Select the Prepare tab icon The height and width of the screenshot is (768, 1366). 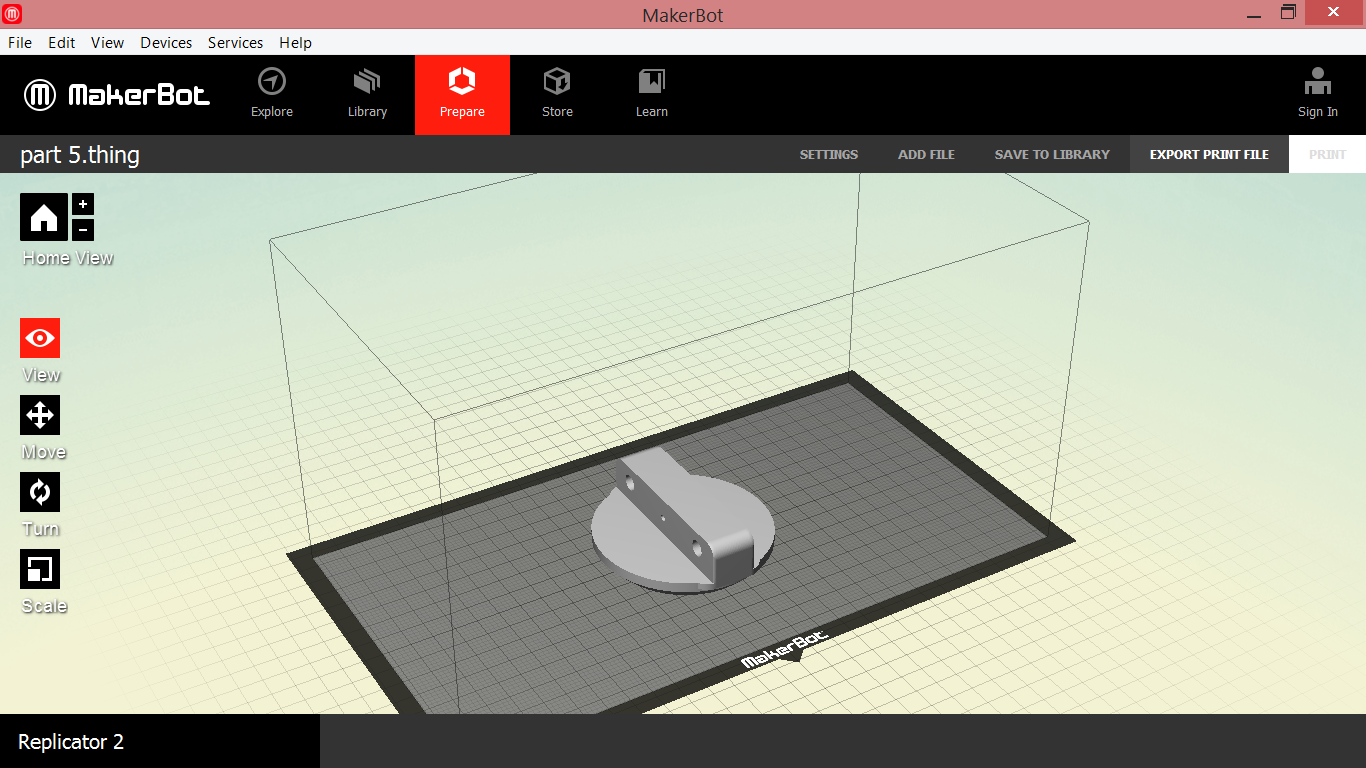click(x=462, y=82)
